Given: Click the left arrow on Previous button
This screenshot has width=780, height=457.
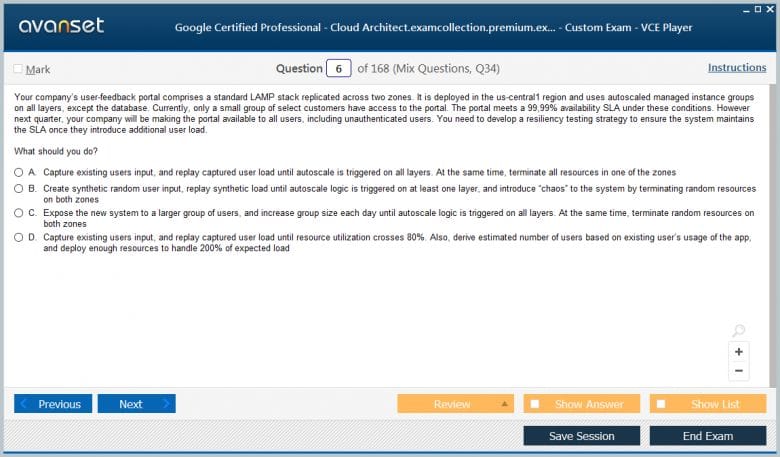Looking at the screenshot, I should click(24, 404).
